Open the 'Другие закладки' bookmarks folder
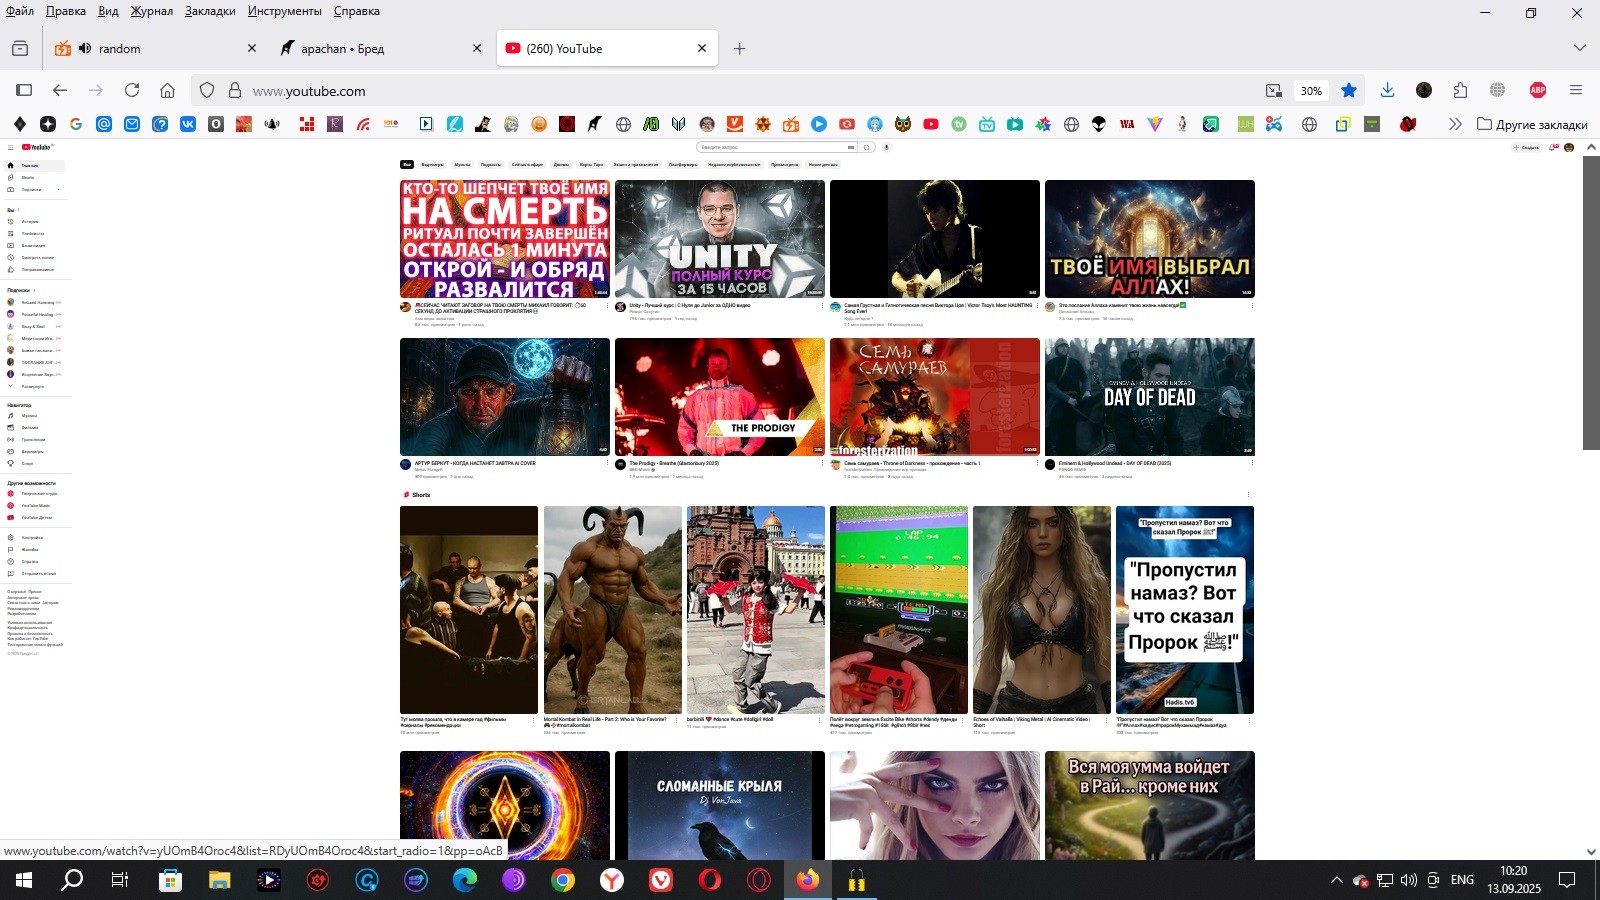 pyautogui.click(x=1532, y=124)
